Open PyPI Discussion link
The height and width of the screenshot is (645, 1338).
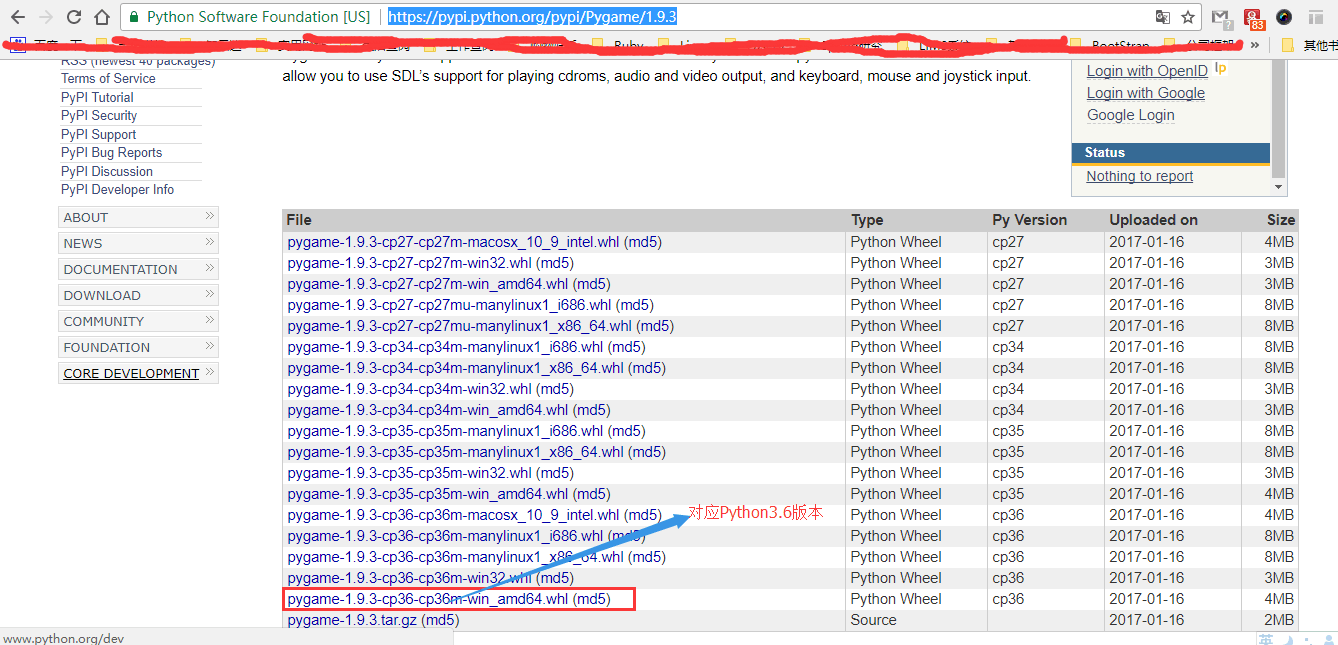[x=107, y=172]
